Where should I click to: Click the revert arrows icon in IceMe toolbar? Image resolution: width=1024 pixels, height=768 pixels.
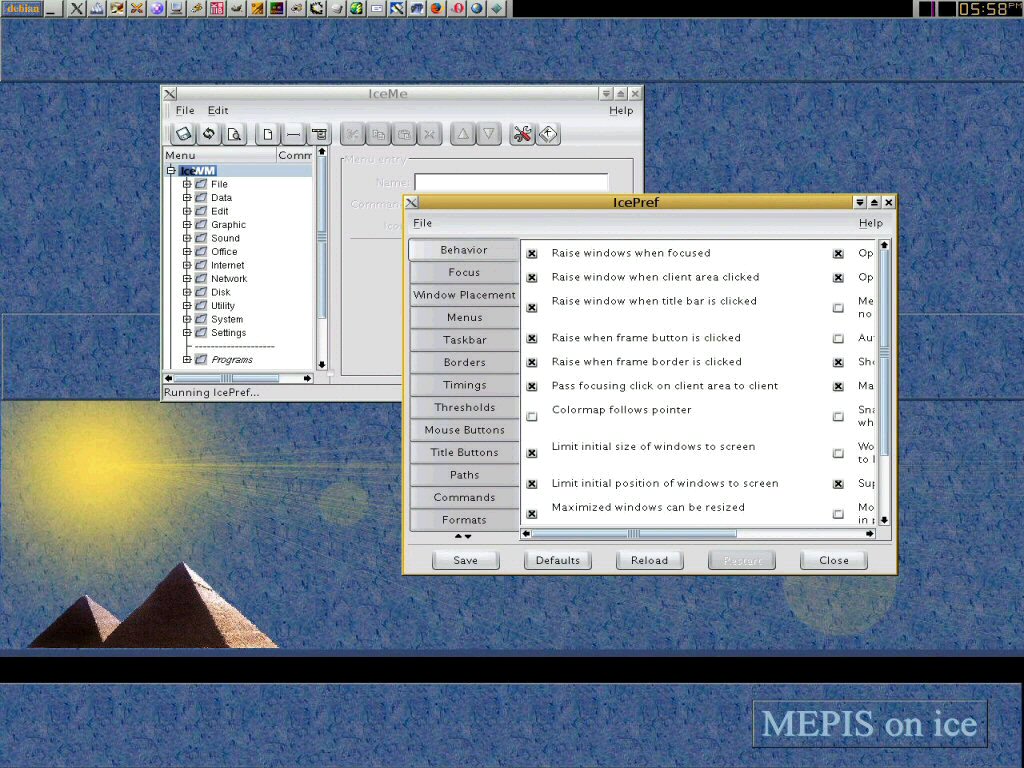point(209,134)
